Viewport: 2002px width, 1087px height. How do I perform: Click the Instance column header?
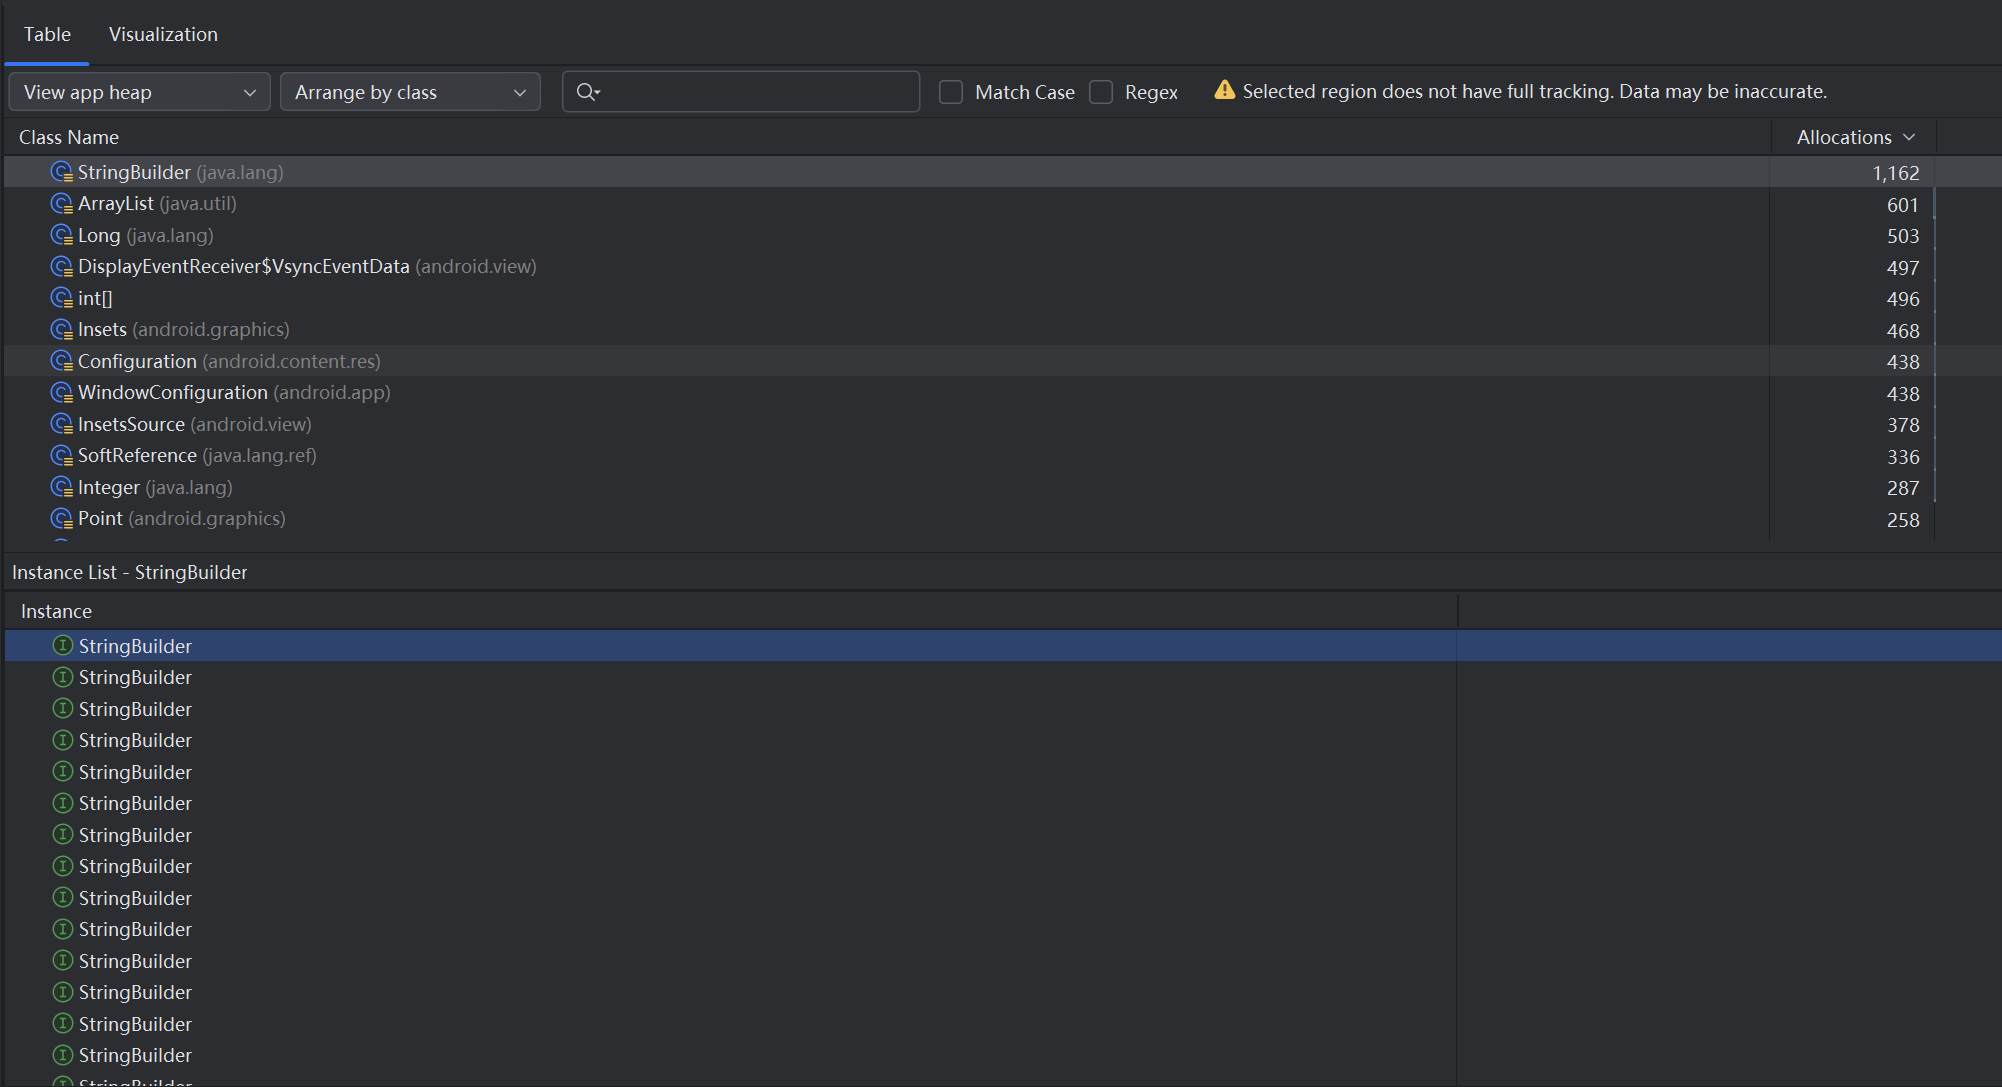click(x=56, y=611)
